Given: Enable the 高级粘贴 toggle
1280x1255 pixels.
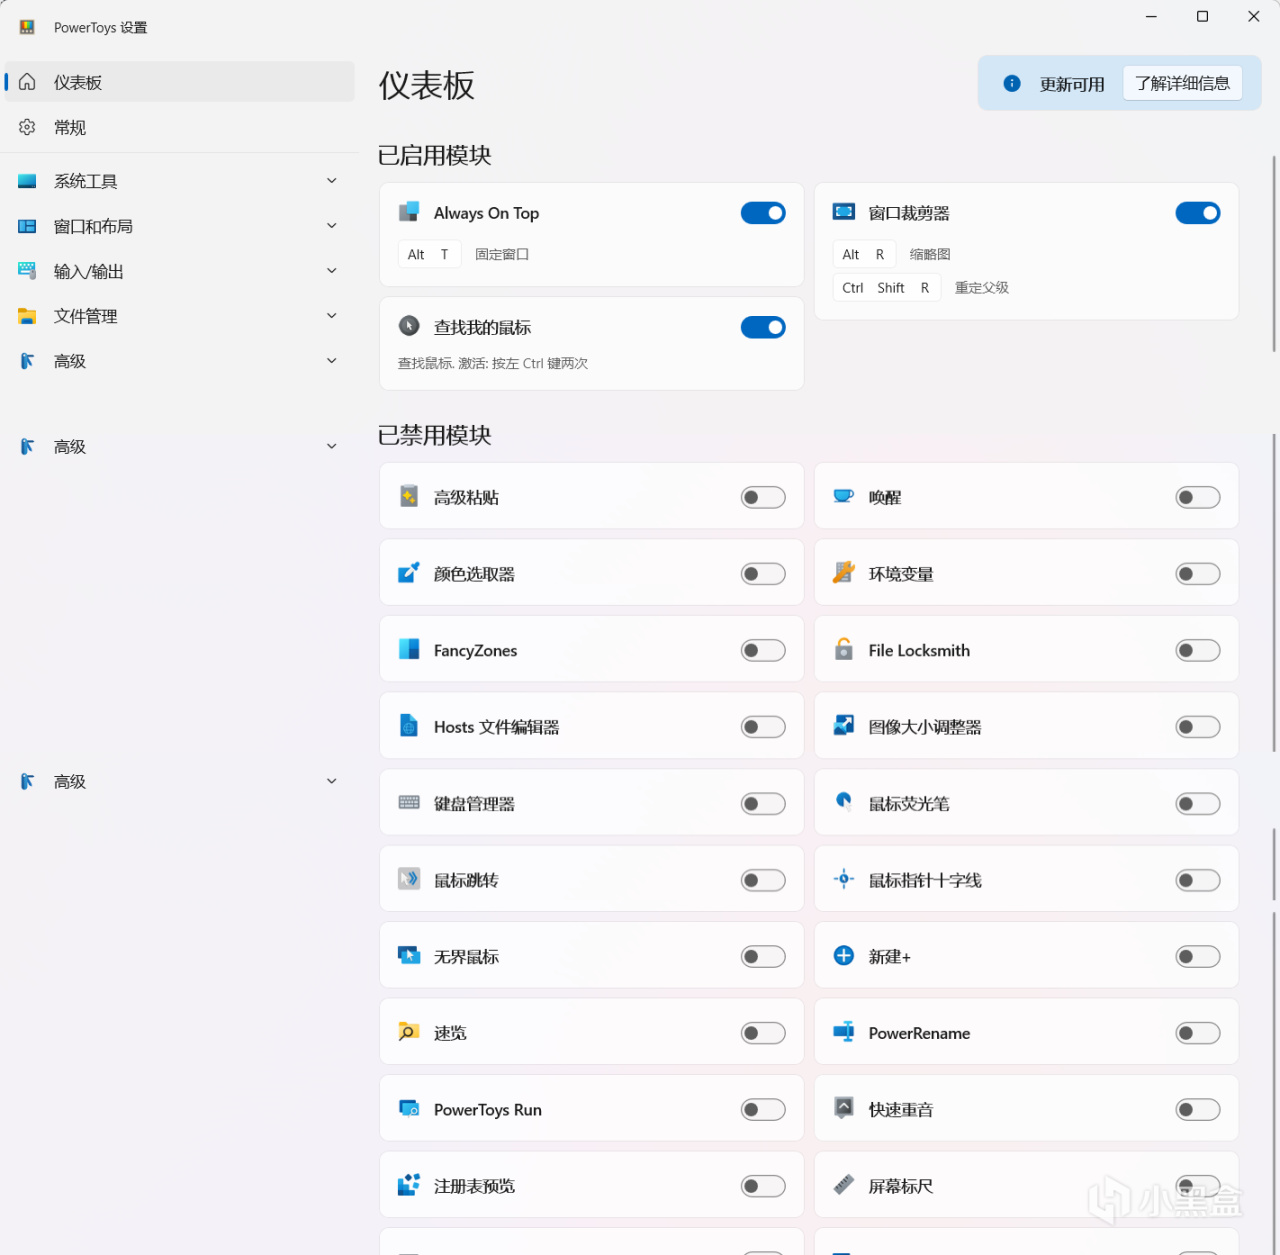Looking at the screenshot, I should [x=763, y=497].
